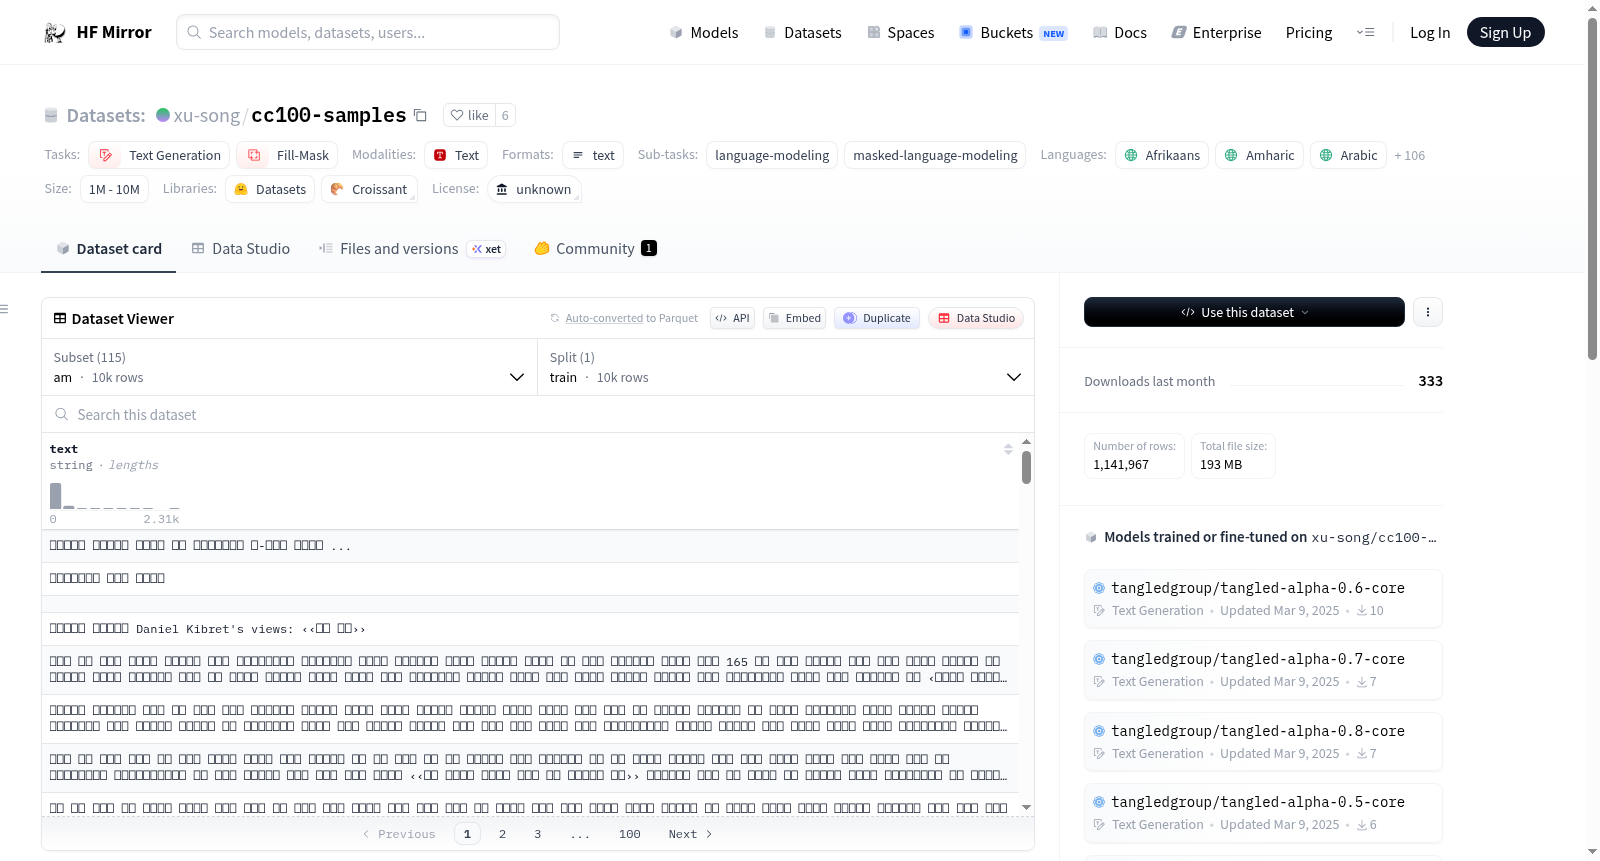Copy dataset name with the copy icon
The width and height of the screenshot is (1600, 861).
pos(421,116)
